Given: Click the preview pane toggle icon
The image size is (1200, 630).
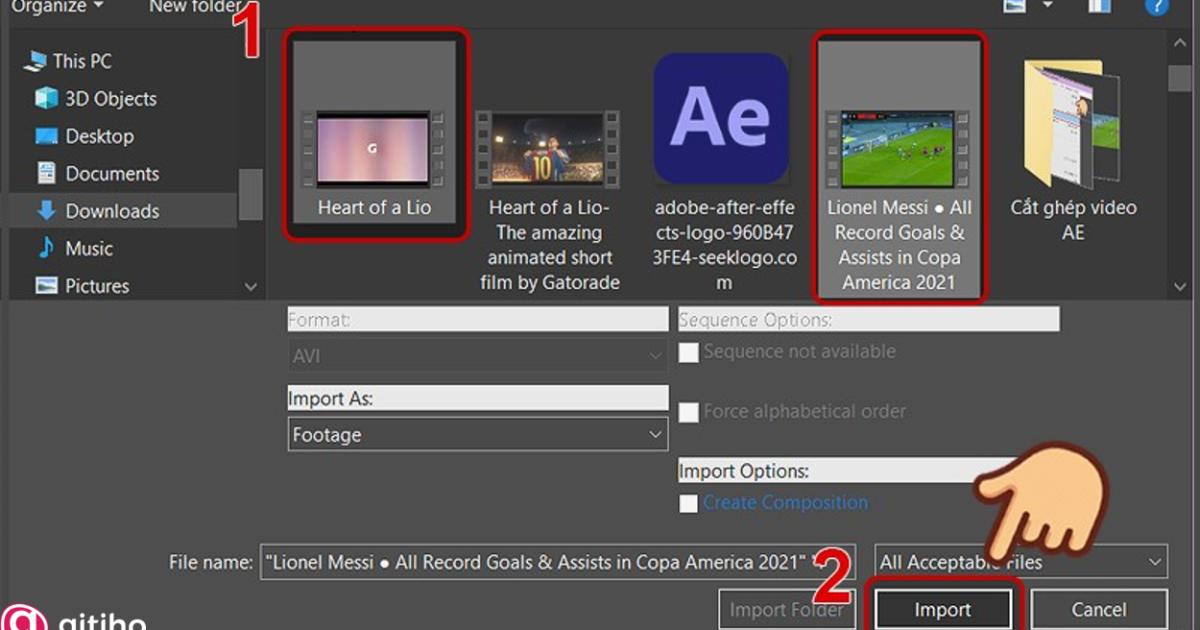Looking at the screenshot, I should point(1098,7).
